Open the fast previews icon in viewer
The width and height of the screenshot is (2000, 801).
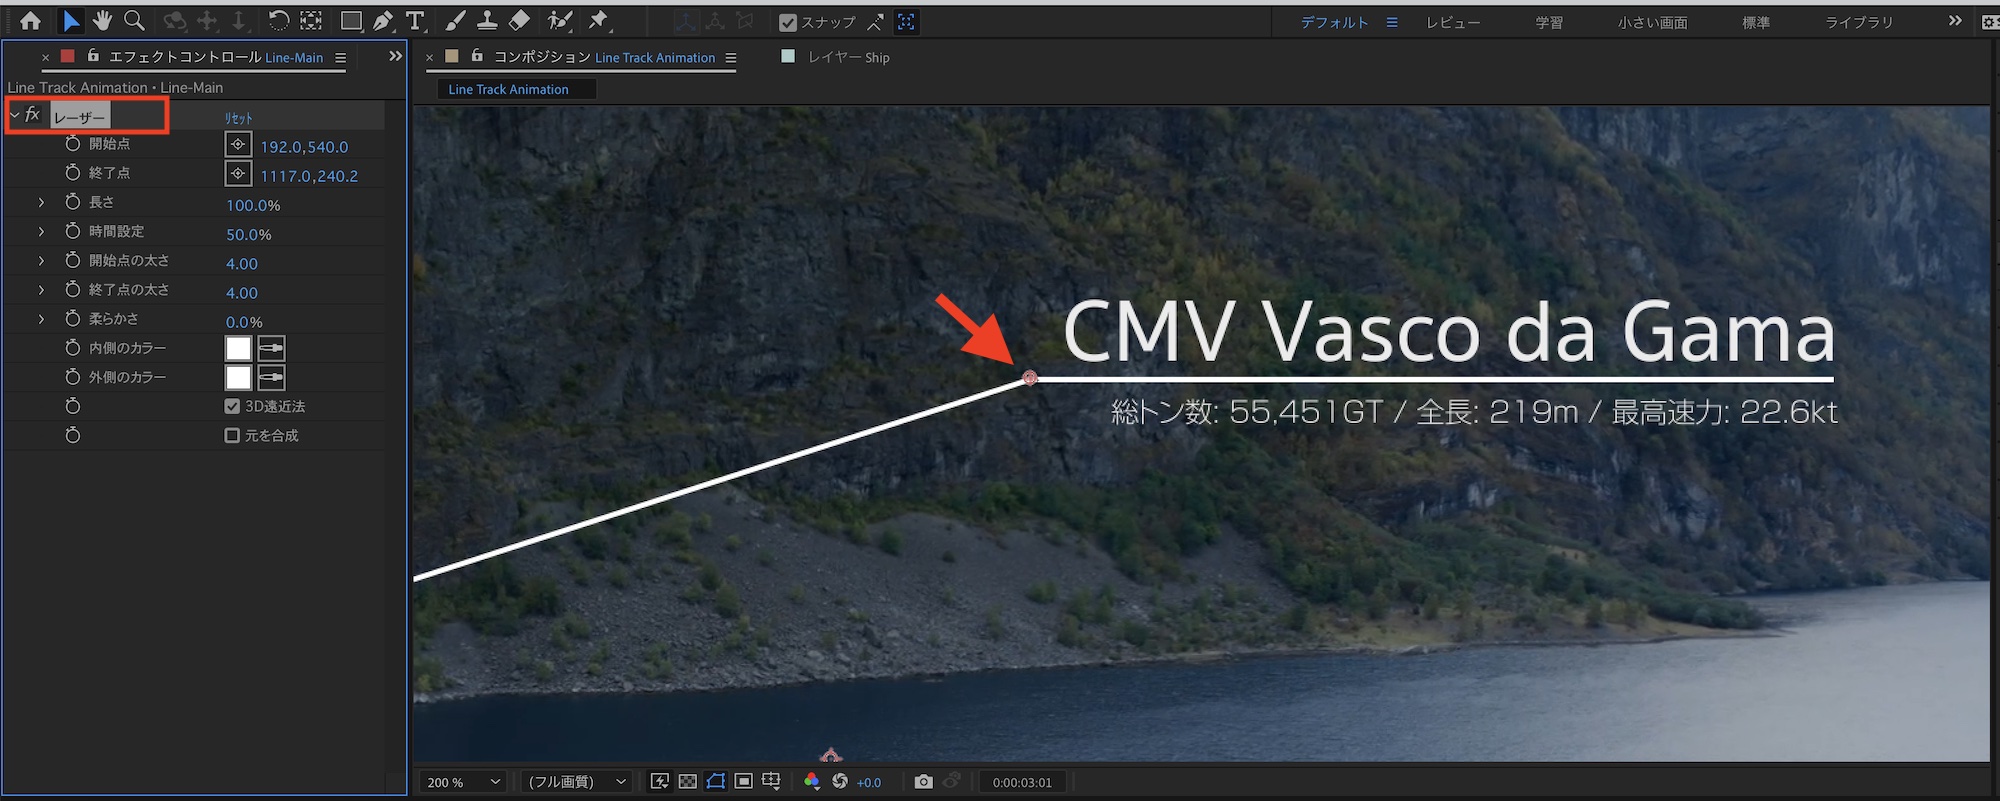[x=659, y=782]
